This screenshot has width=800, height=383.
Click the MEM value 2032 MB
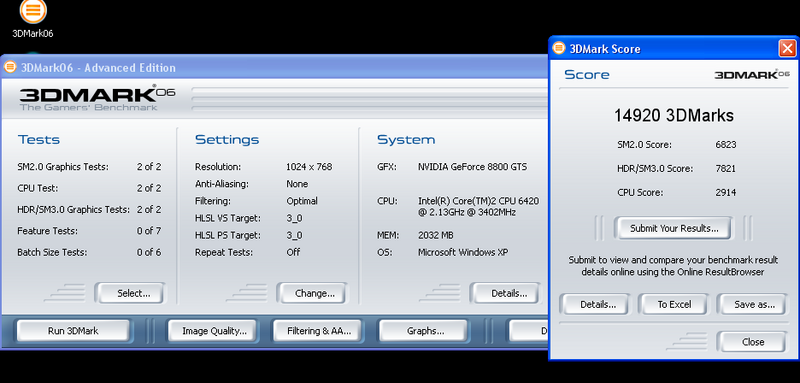pos(436,235)
